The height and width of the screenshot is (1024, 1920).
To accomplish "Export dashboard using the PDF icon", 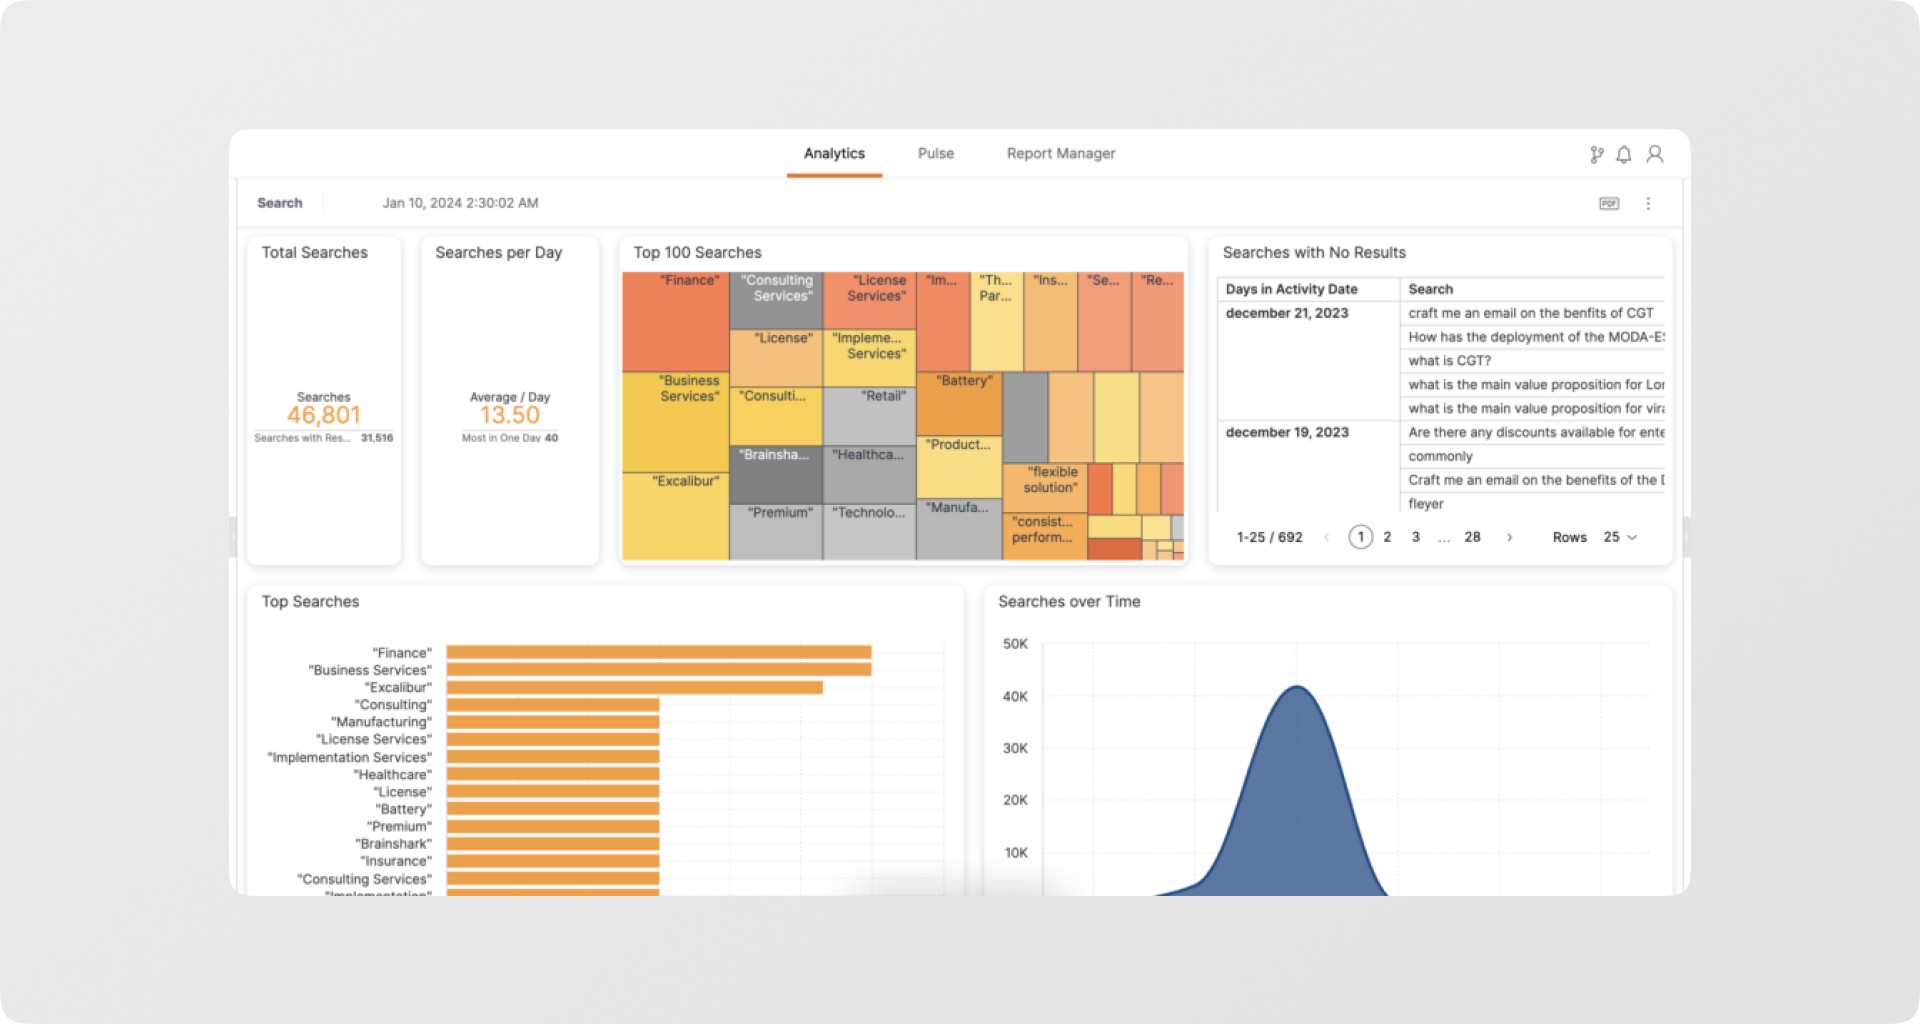I will (x=1609, y=203).
